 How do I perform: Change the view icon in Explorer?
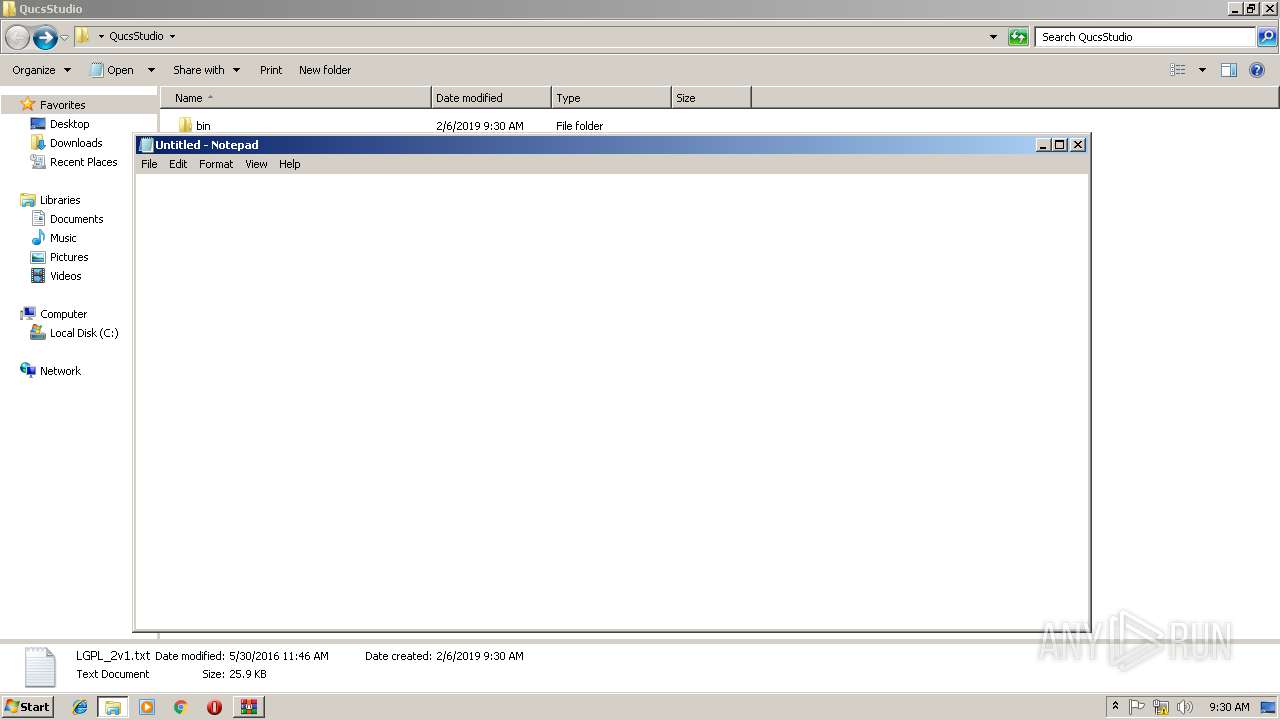click(x=1178, y=70)
